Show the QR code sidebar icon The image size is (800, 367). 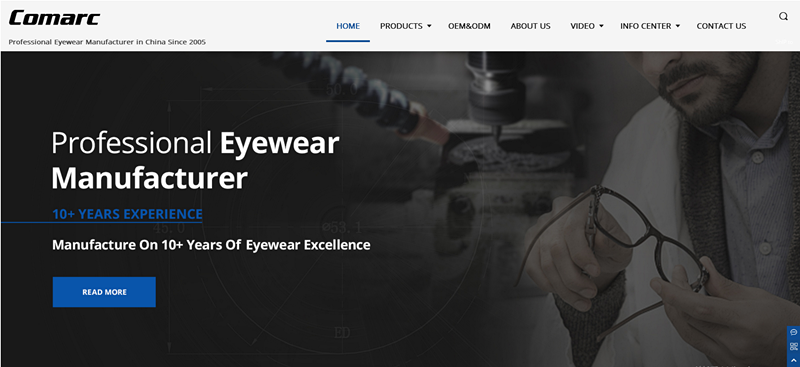pos(793,347)
